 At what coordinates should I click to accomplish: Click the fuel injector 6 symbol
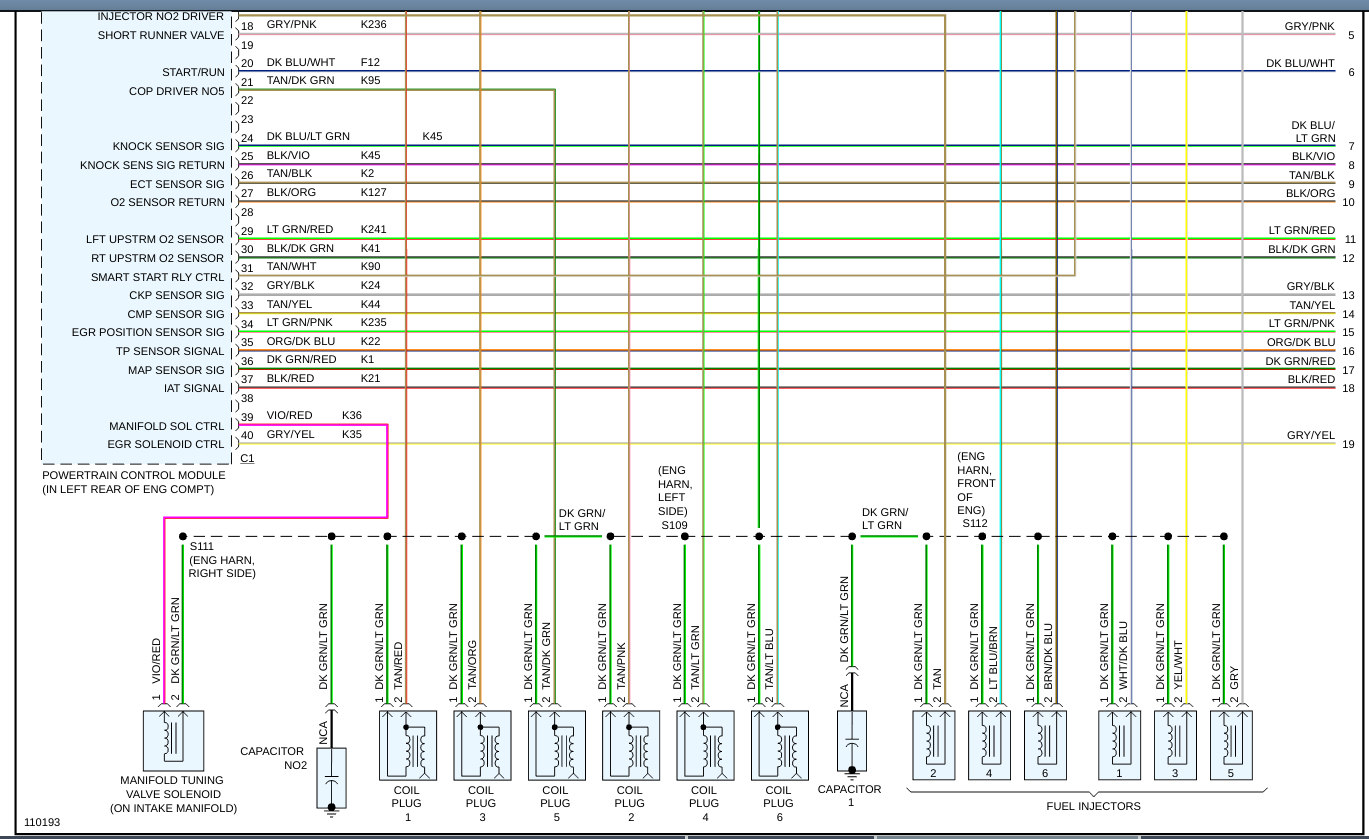tap(1045, 745)
